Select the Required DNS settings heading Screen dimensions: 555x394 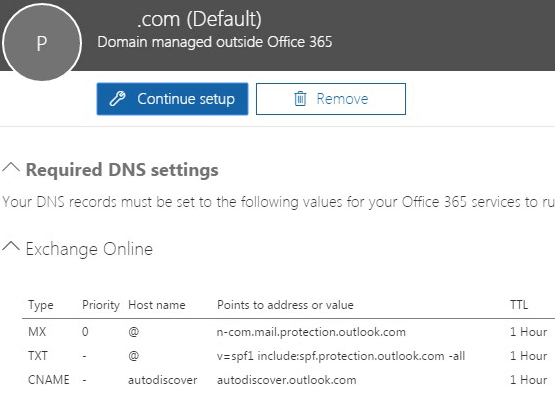click(122, 170)
